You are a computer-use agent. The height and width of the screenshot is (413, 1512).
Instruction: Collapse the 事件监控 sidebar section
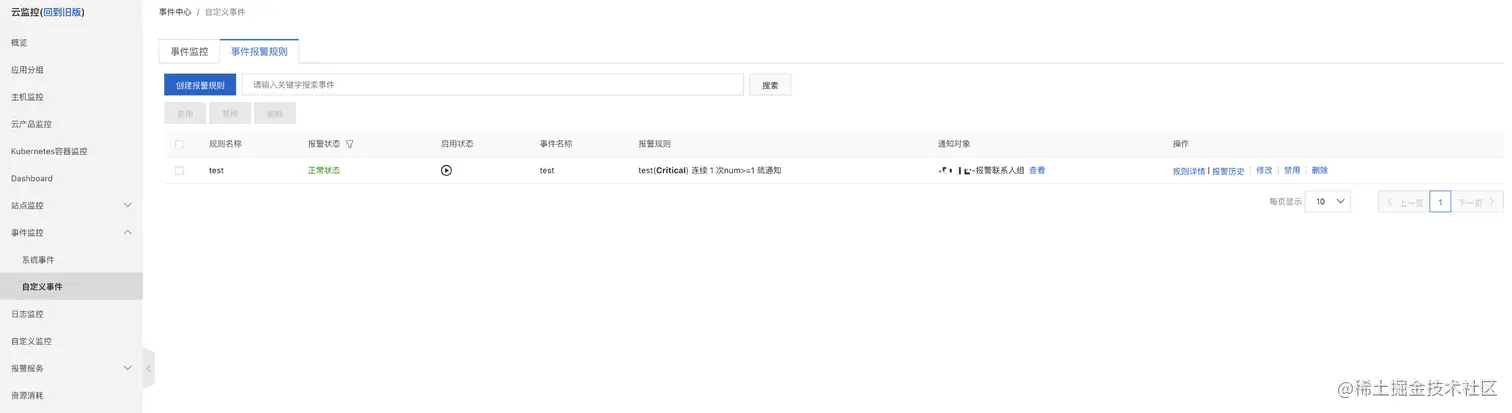(x=127, y=232)
